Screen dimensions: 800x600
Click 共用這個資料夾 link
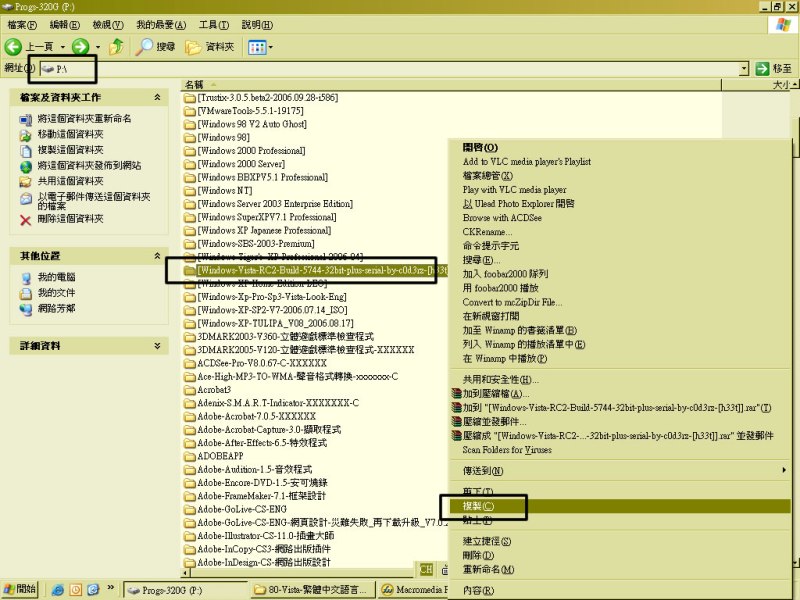(x=70, y=181)
